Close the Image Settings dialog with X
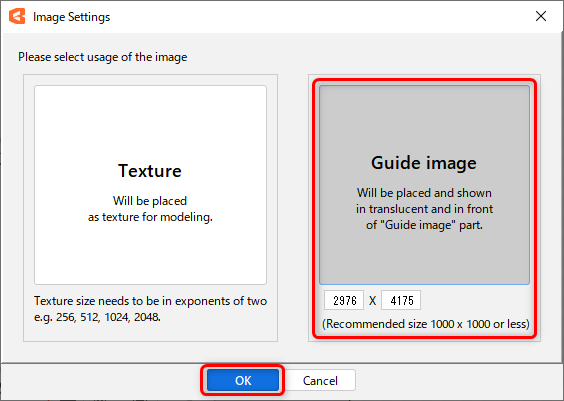 click(541, 16)
